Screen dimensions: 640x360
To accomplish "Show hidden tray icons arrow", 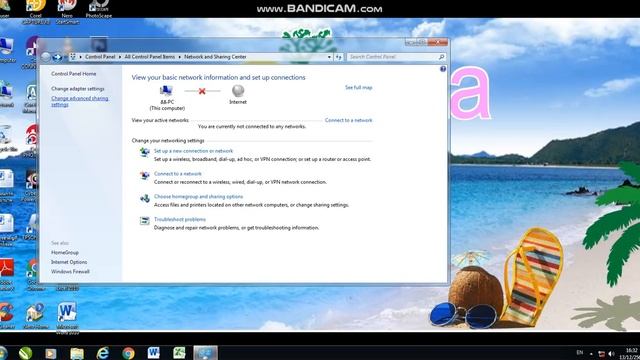I will [591, 354].
